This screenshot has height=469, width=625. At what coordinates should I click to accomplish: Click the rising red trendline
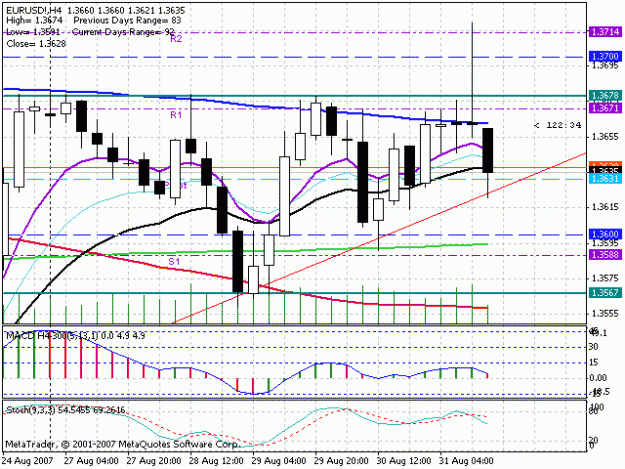[379, 238]
